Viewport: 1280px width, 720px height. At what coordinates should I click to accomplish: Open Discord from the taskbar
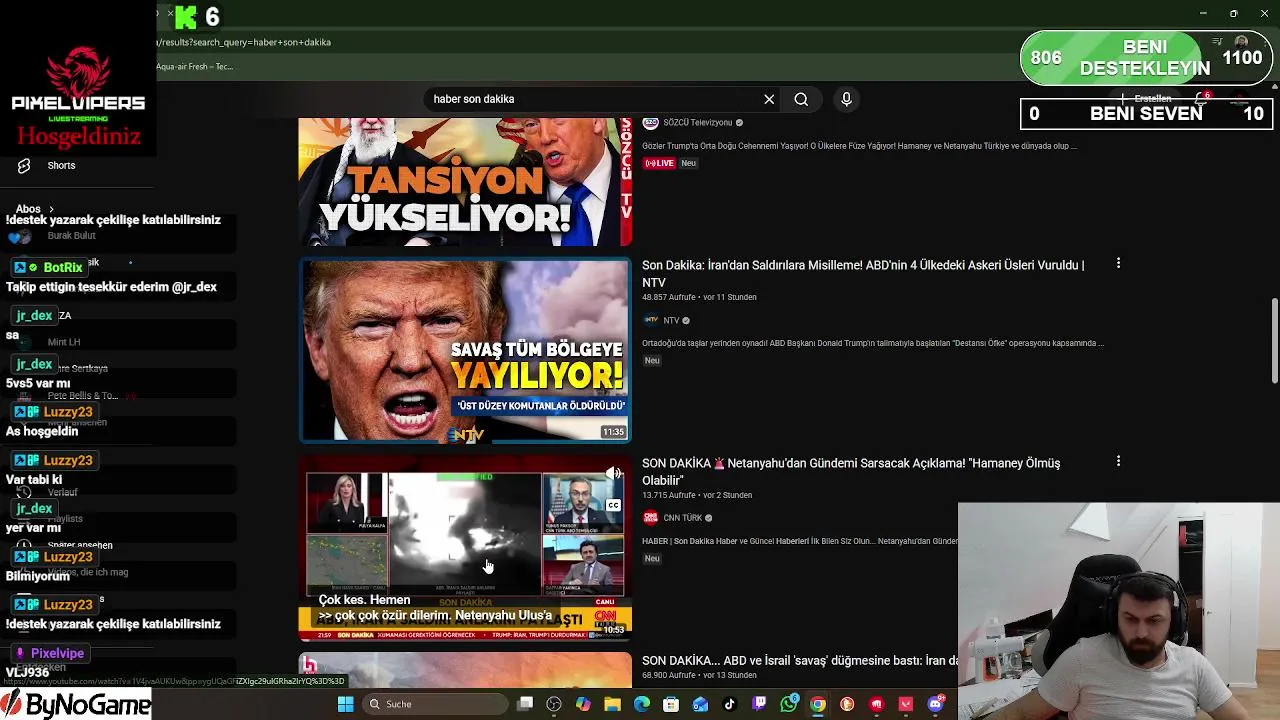[935, 704]
